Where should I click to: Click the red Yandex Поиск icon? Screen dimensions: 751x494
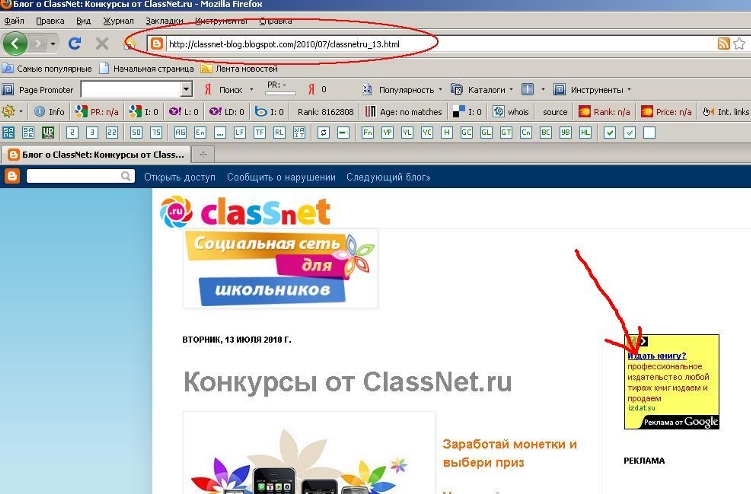208,90
